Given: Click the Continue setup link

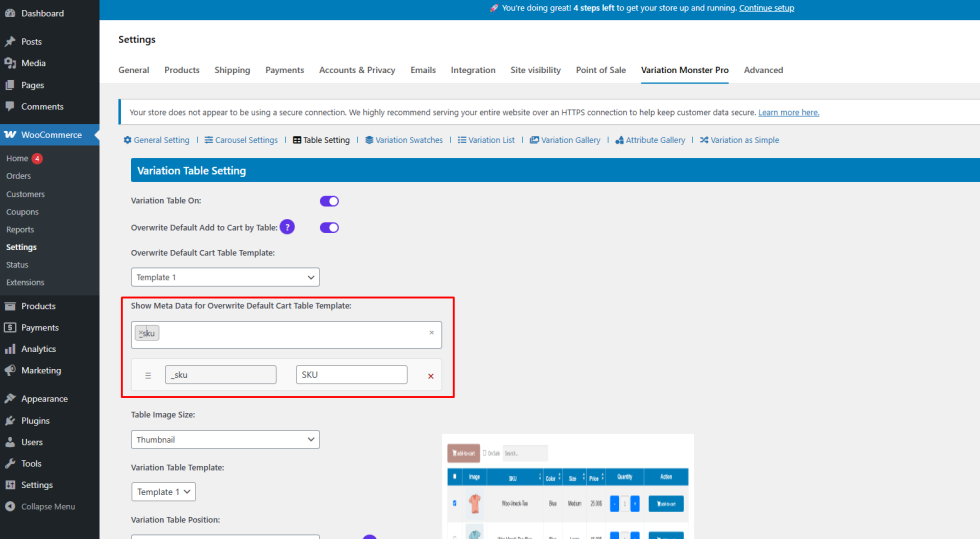Looking at the screenshot, I should (766, 8).
